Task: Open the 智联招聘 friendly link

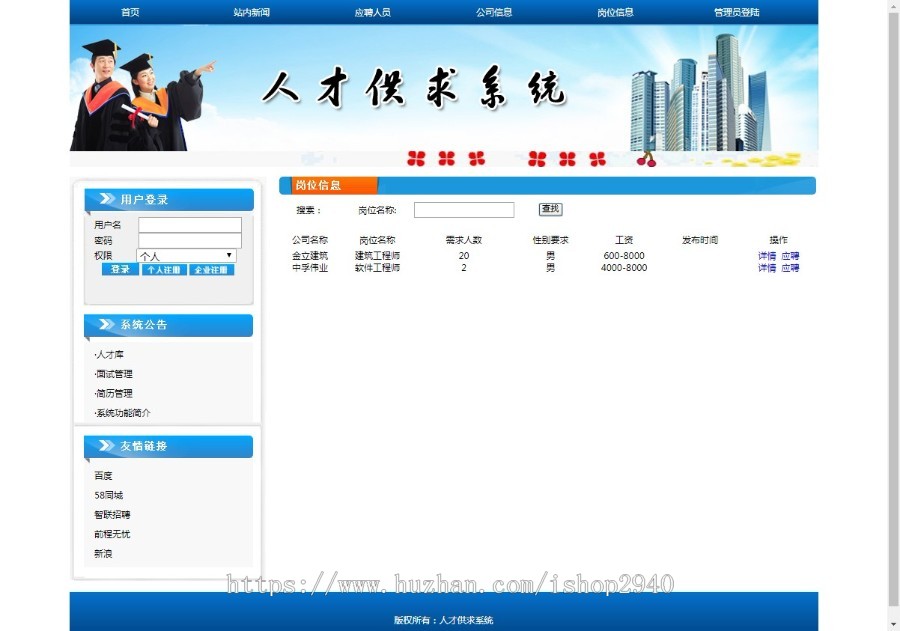Action: (112, 515)
